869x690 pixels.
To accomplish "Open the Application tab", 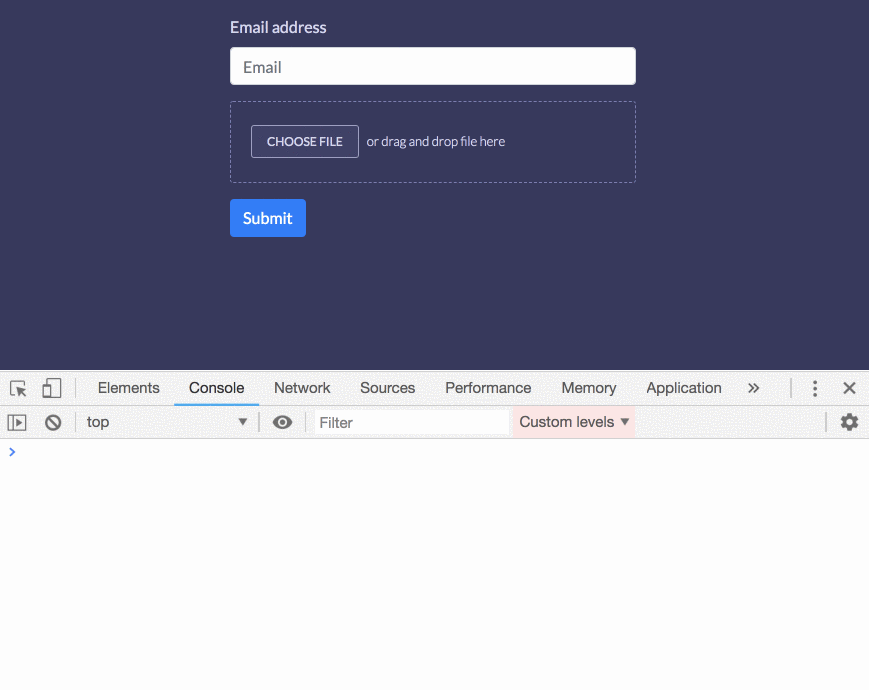I will pyautogui.click(x=684, y=388).
